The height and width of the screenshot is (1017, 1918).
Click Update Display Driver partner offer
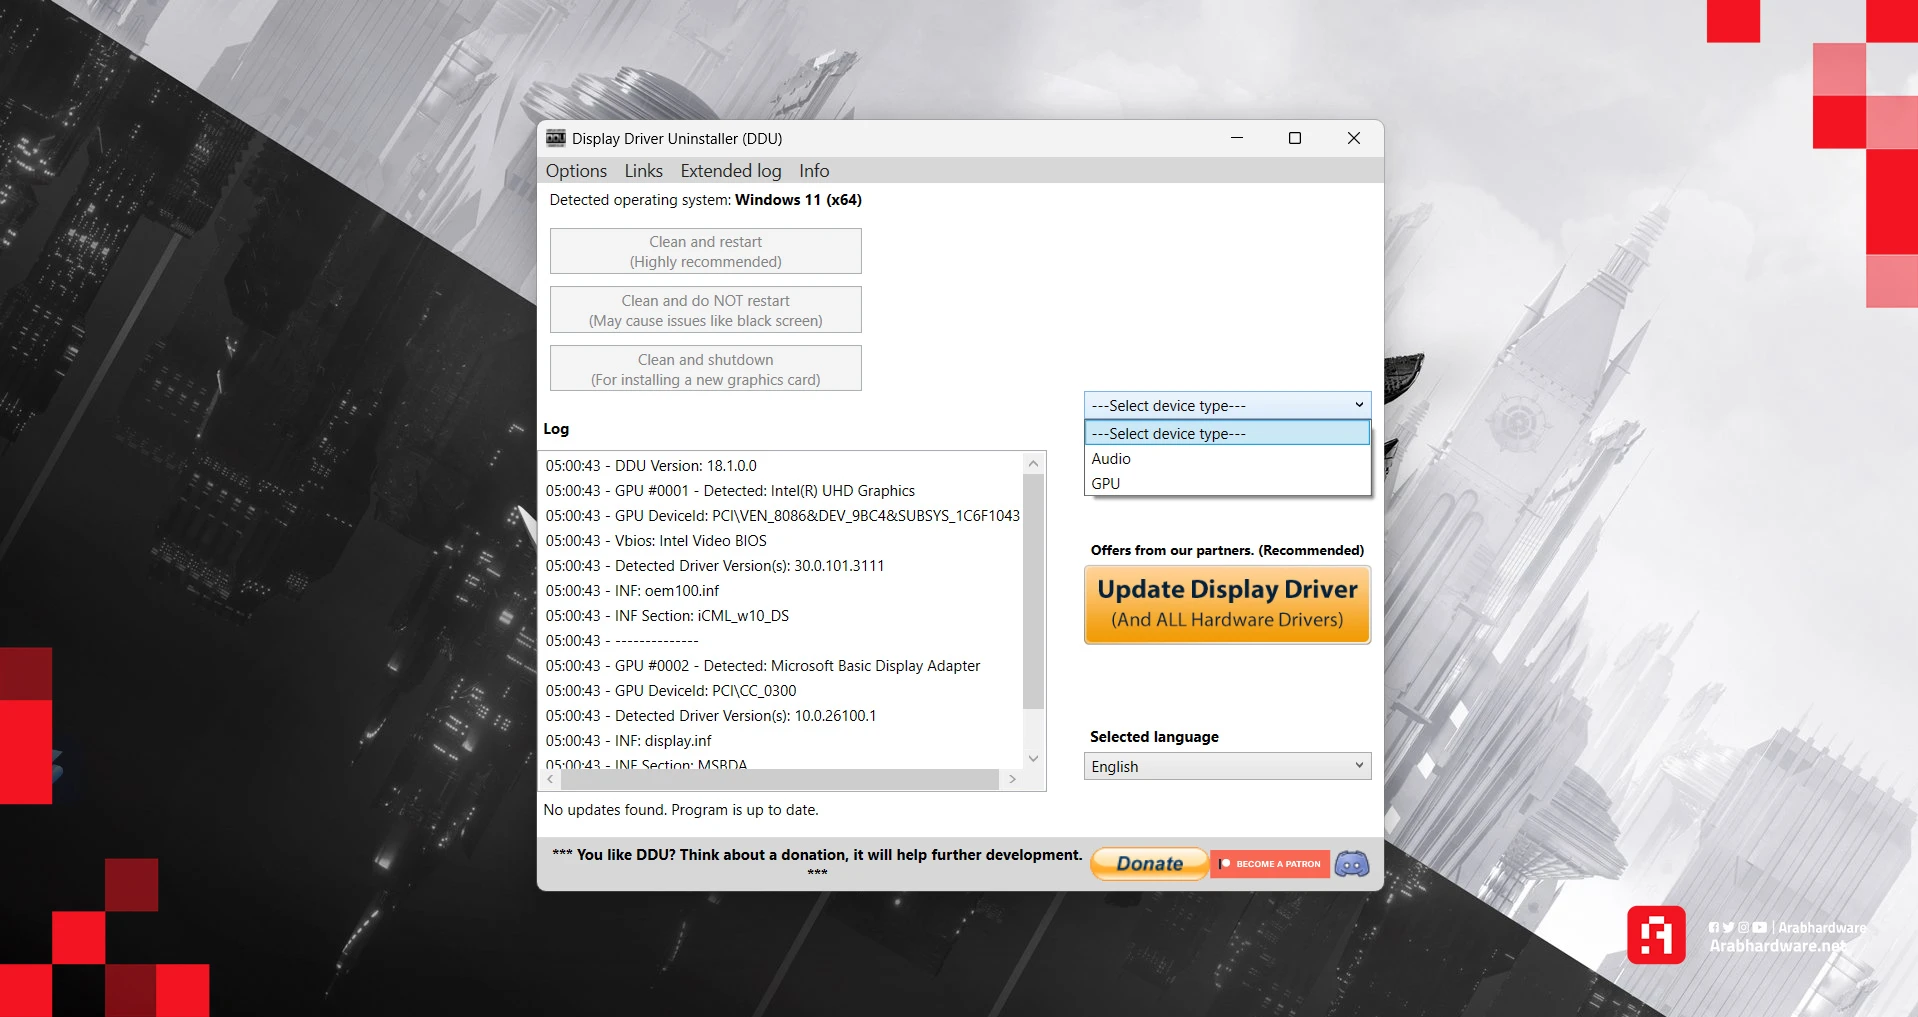1227,605
